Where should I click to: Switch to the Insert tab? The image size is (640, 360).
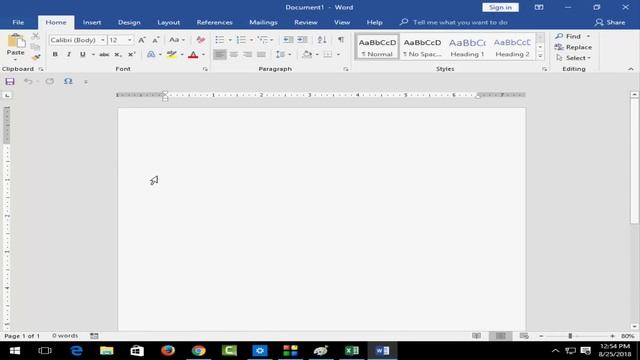click(x=92, y=22)
